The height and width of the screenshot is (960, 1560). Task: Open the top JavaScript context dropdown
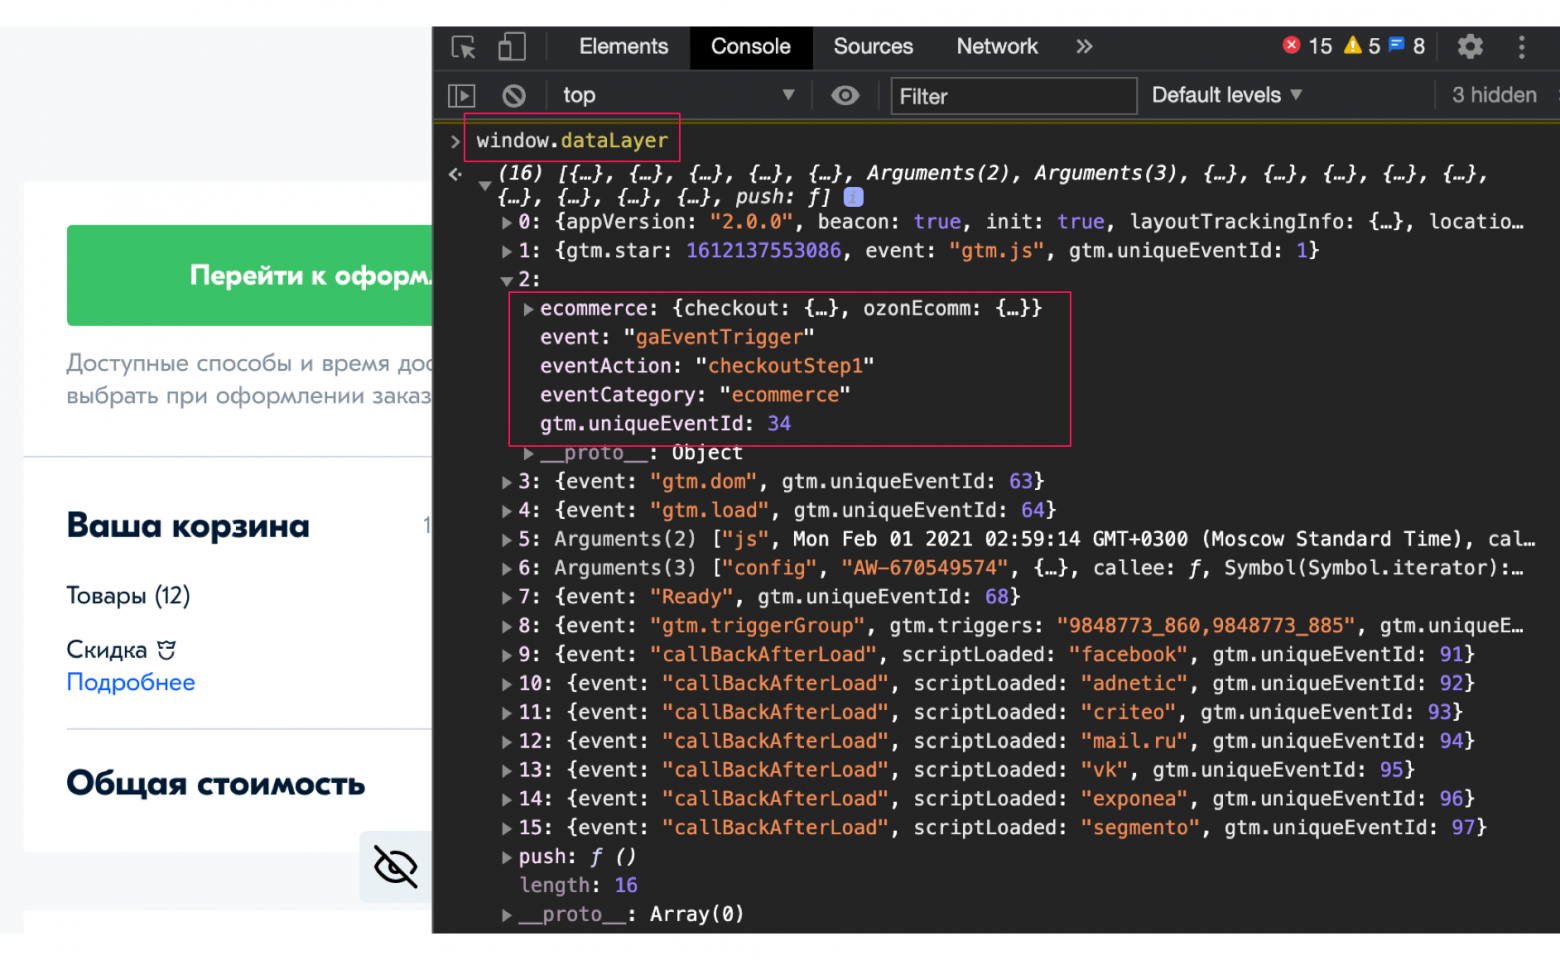(678, 95)
